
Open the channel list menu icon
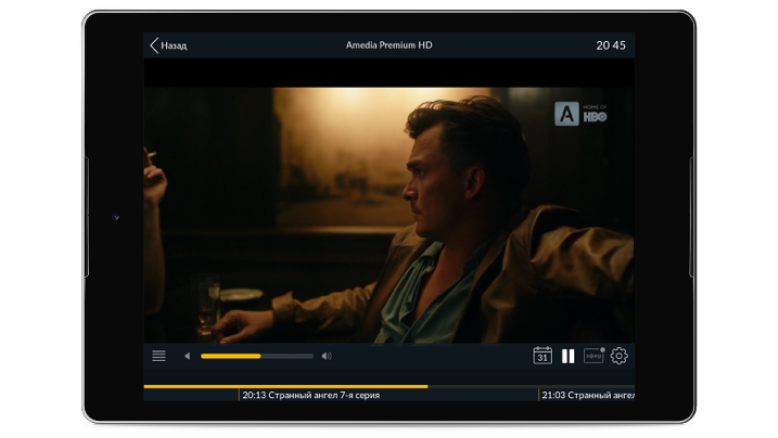coord(159,356)
